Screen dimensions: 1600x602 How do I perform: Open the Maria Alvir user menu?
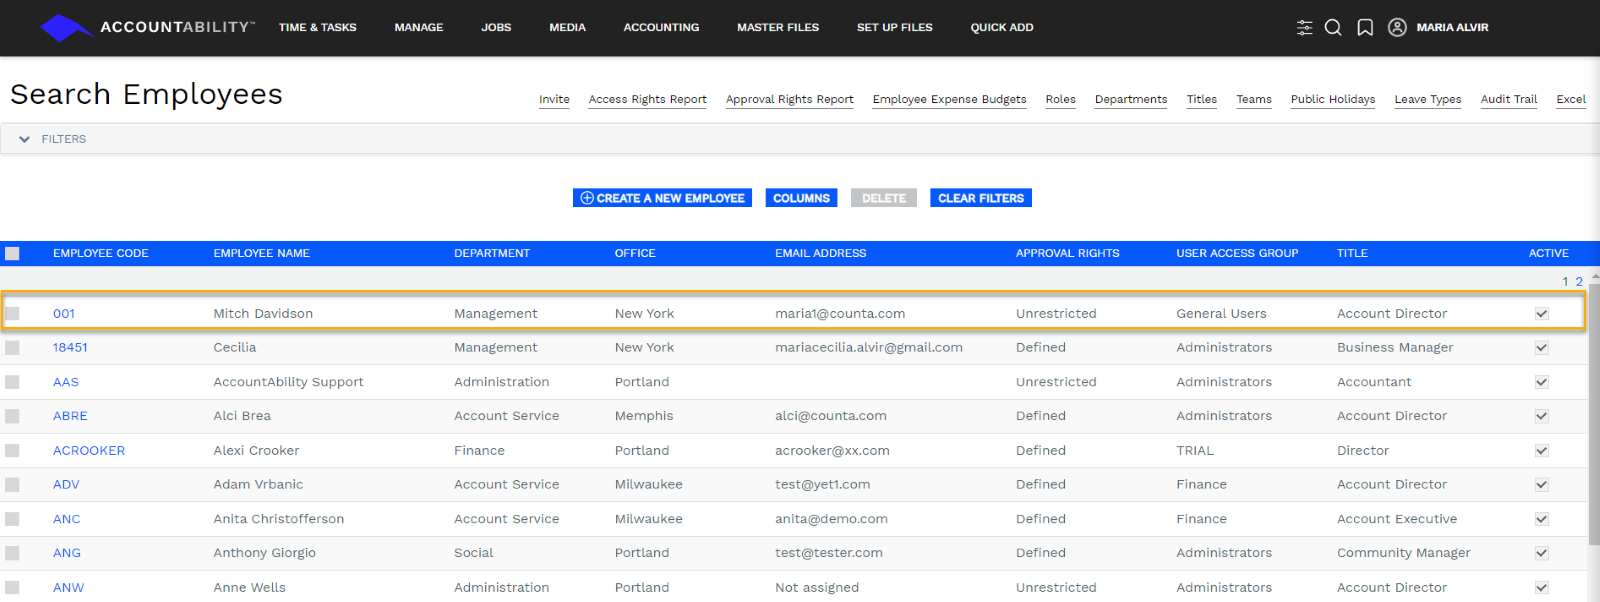(x=1452, y=28)
